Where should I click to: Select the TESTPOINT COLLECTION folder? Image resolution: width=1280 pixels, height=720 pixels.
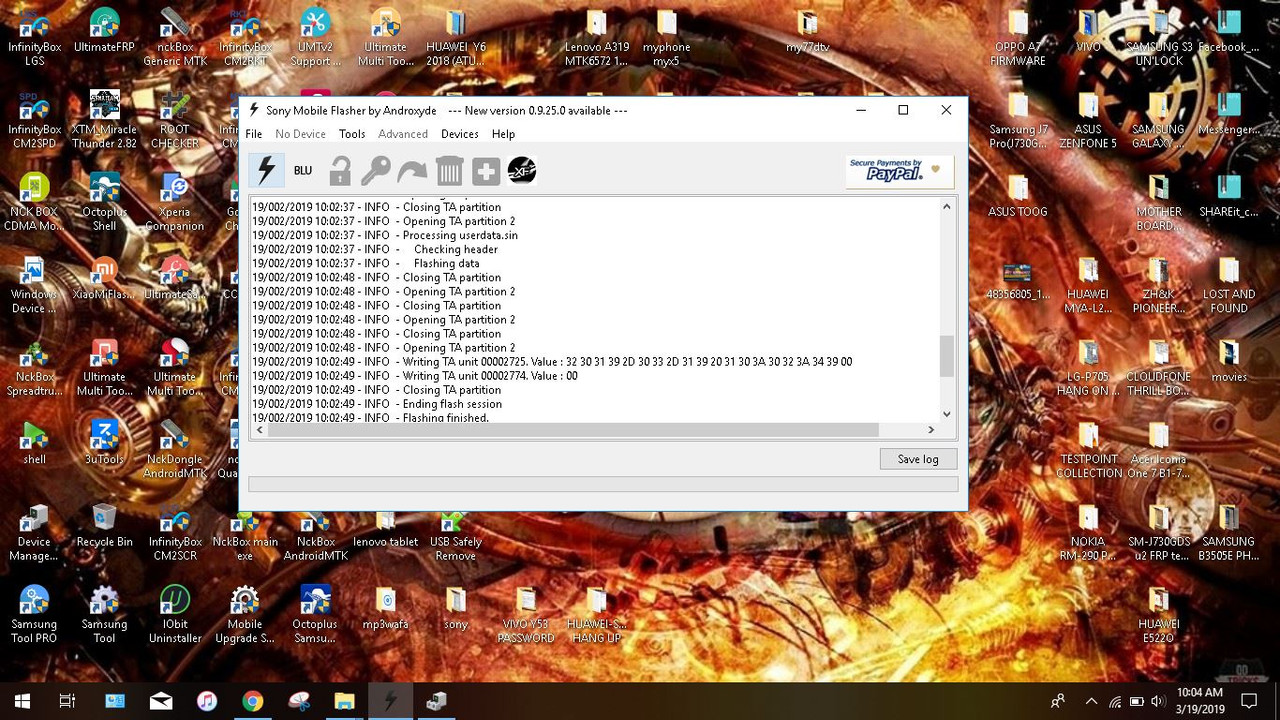click(1089, 450)
